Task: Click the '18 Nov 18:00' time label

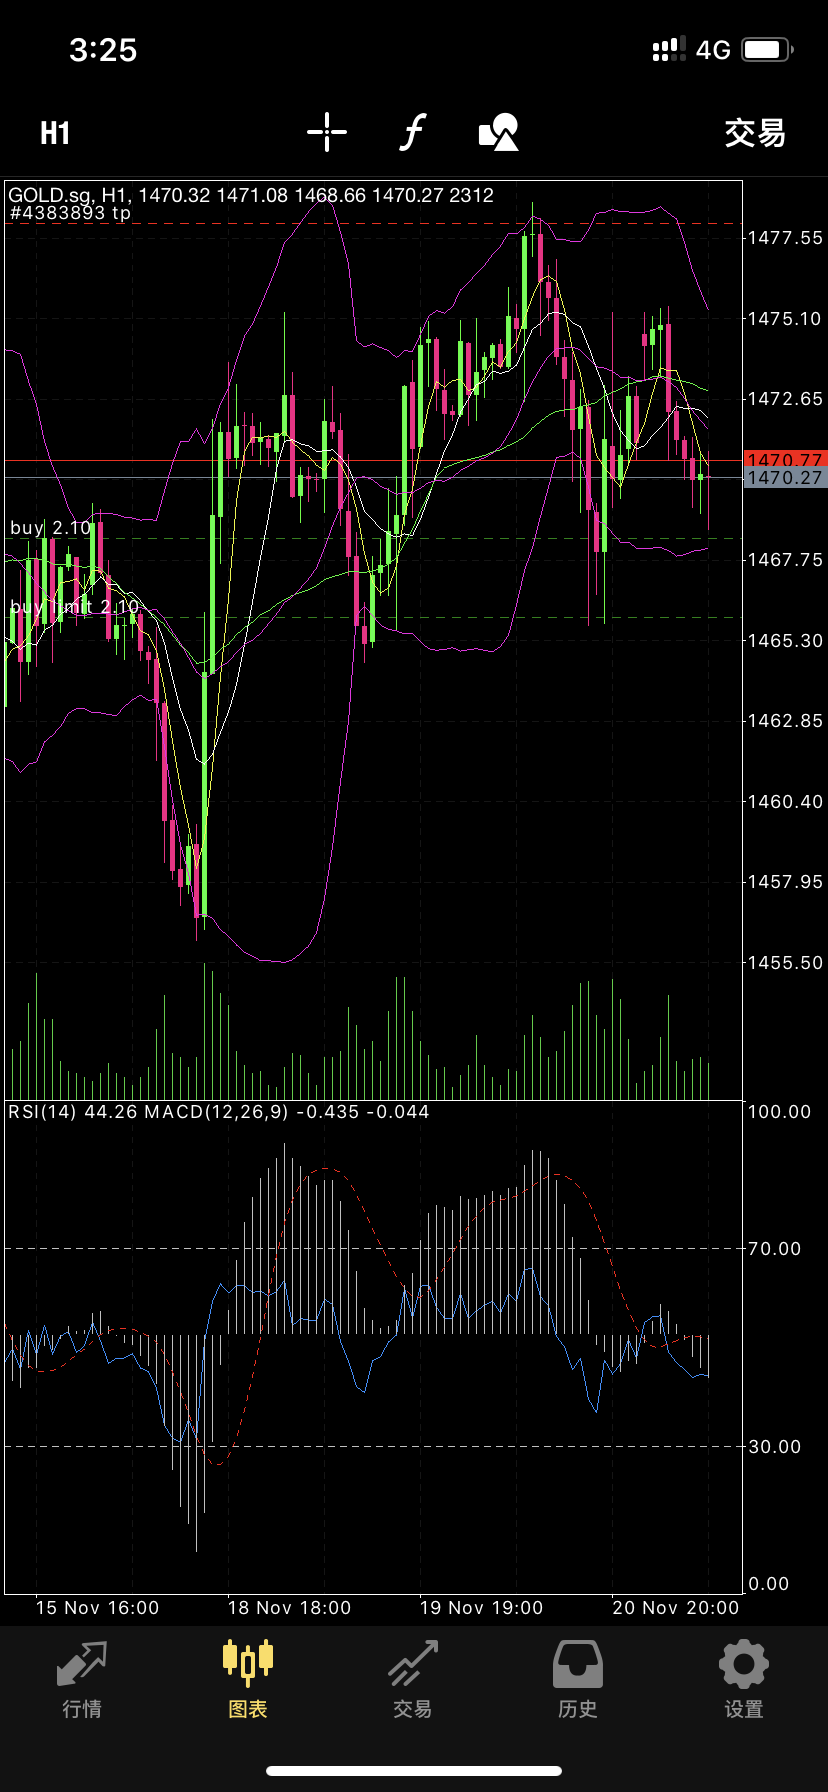Action: coord(290,1608)
